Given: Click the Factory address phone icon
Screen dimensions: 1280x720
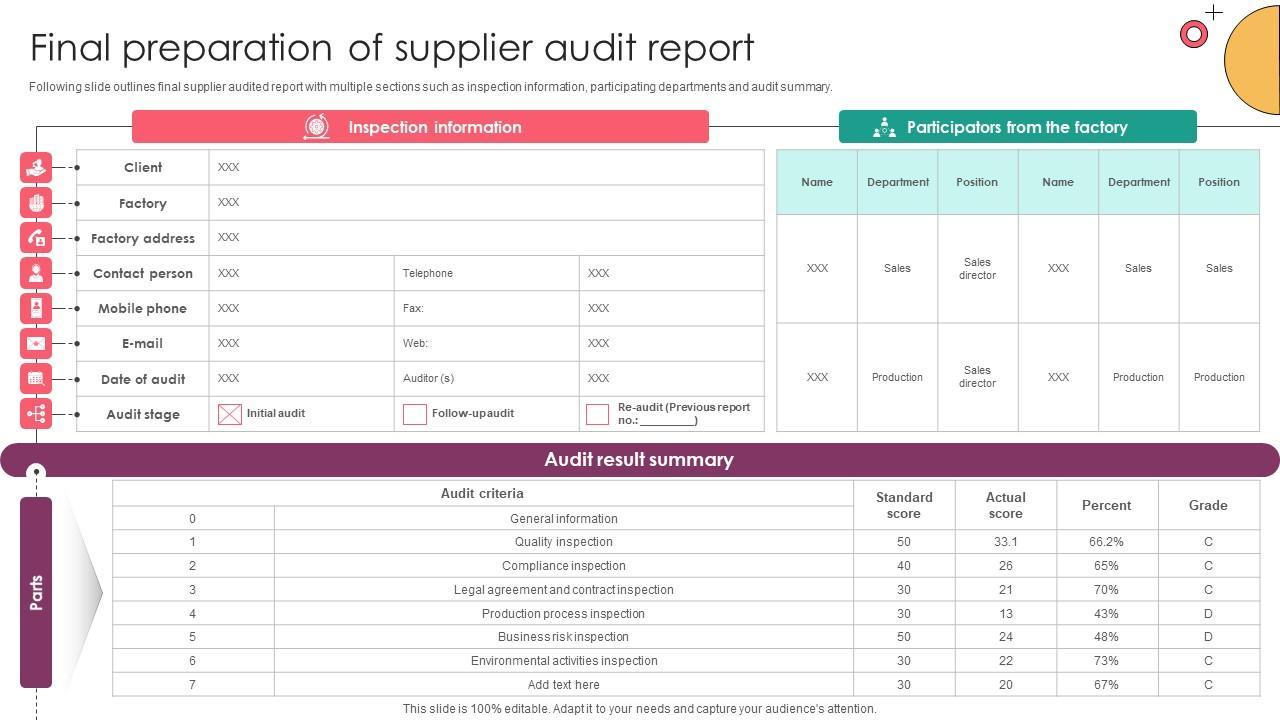Looking at the screenshot, I should (36, 238).
